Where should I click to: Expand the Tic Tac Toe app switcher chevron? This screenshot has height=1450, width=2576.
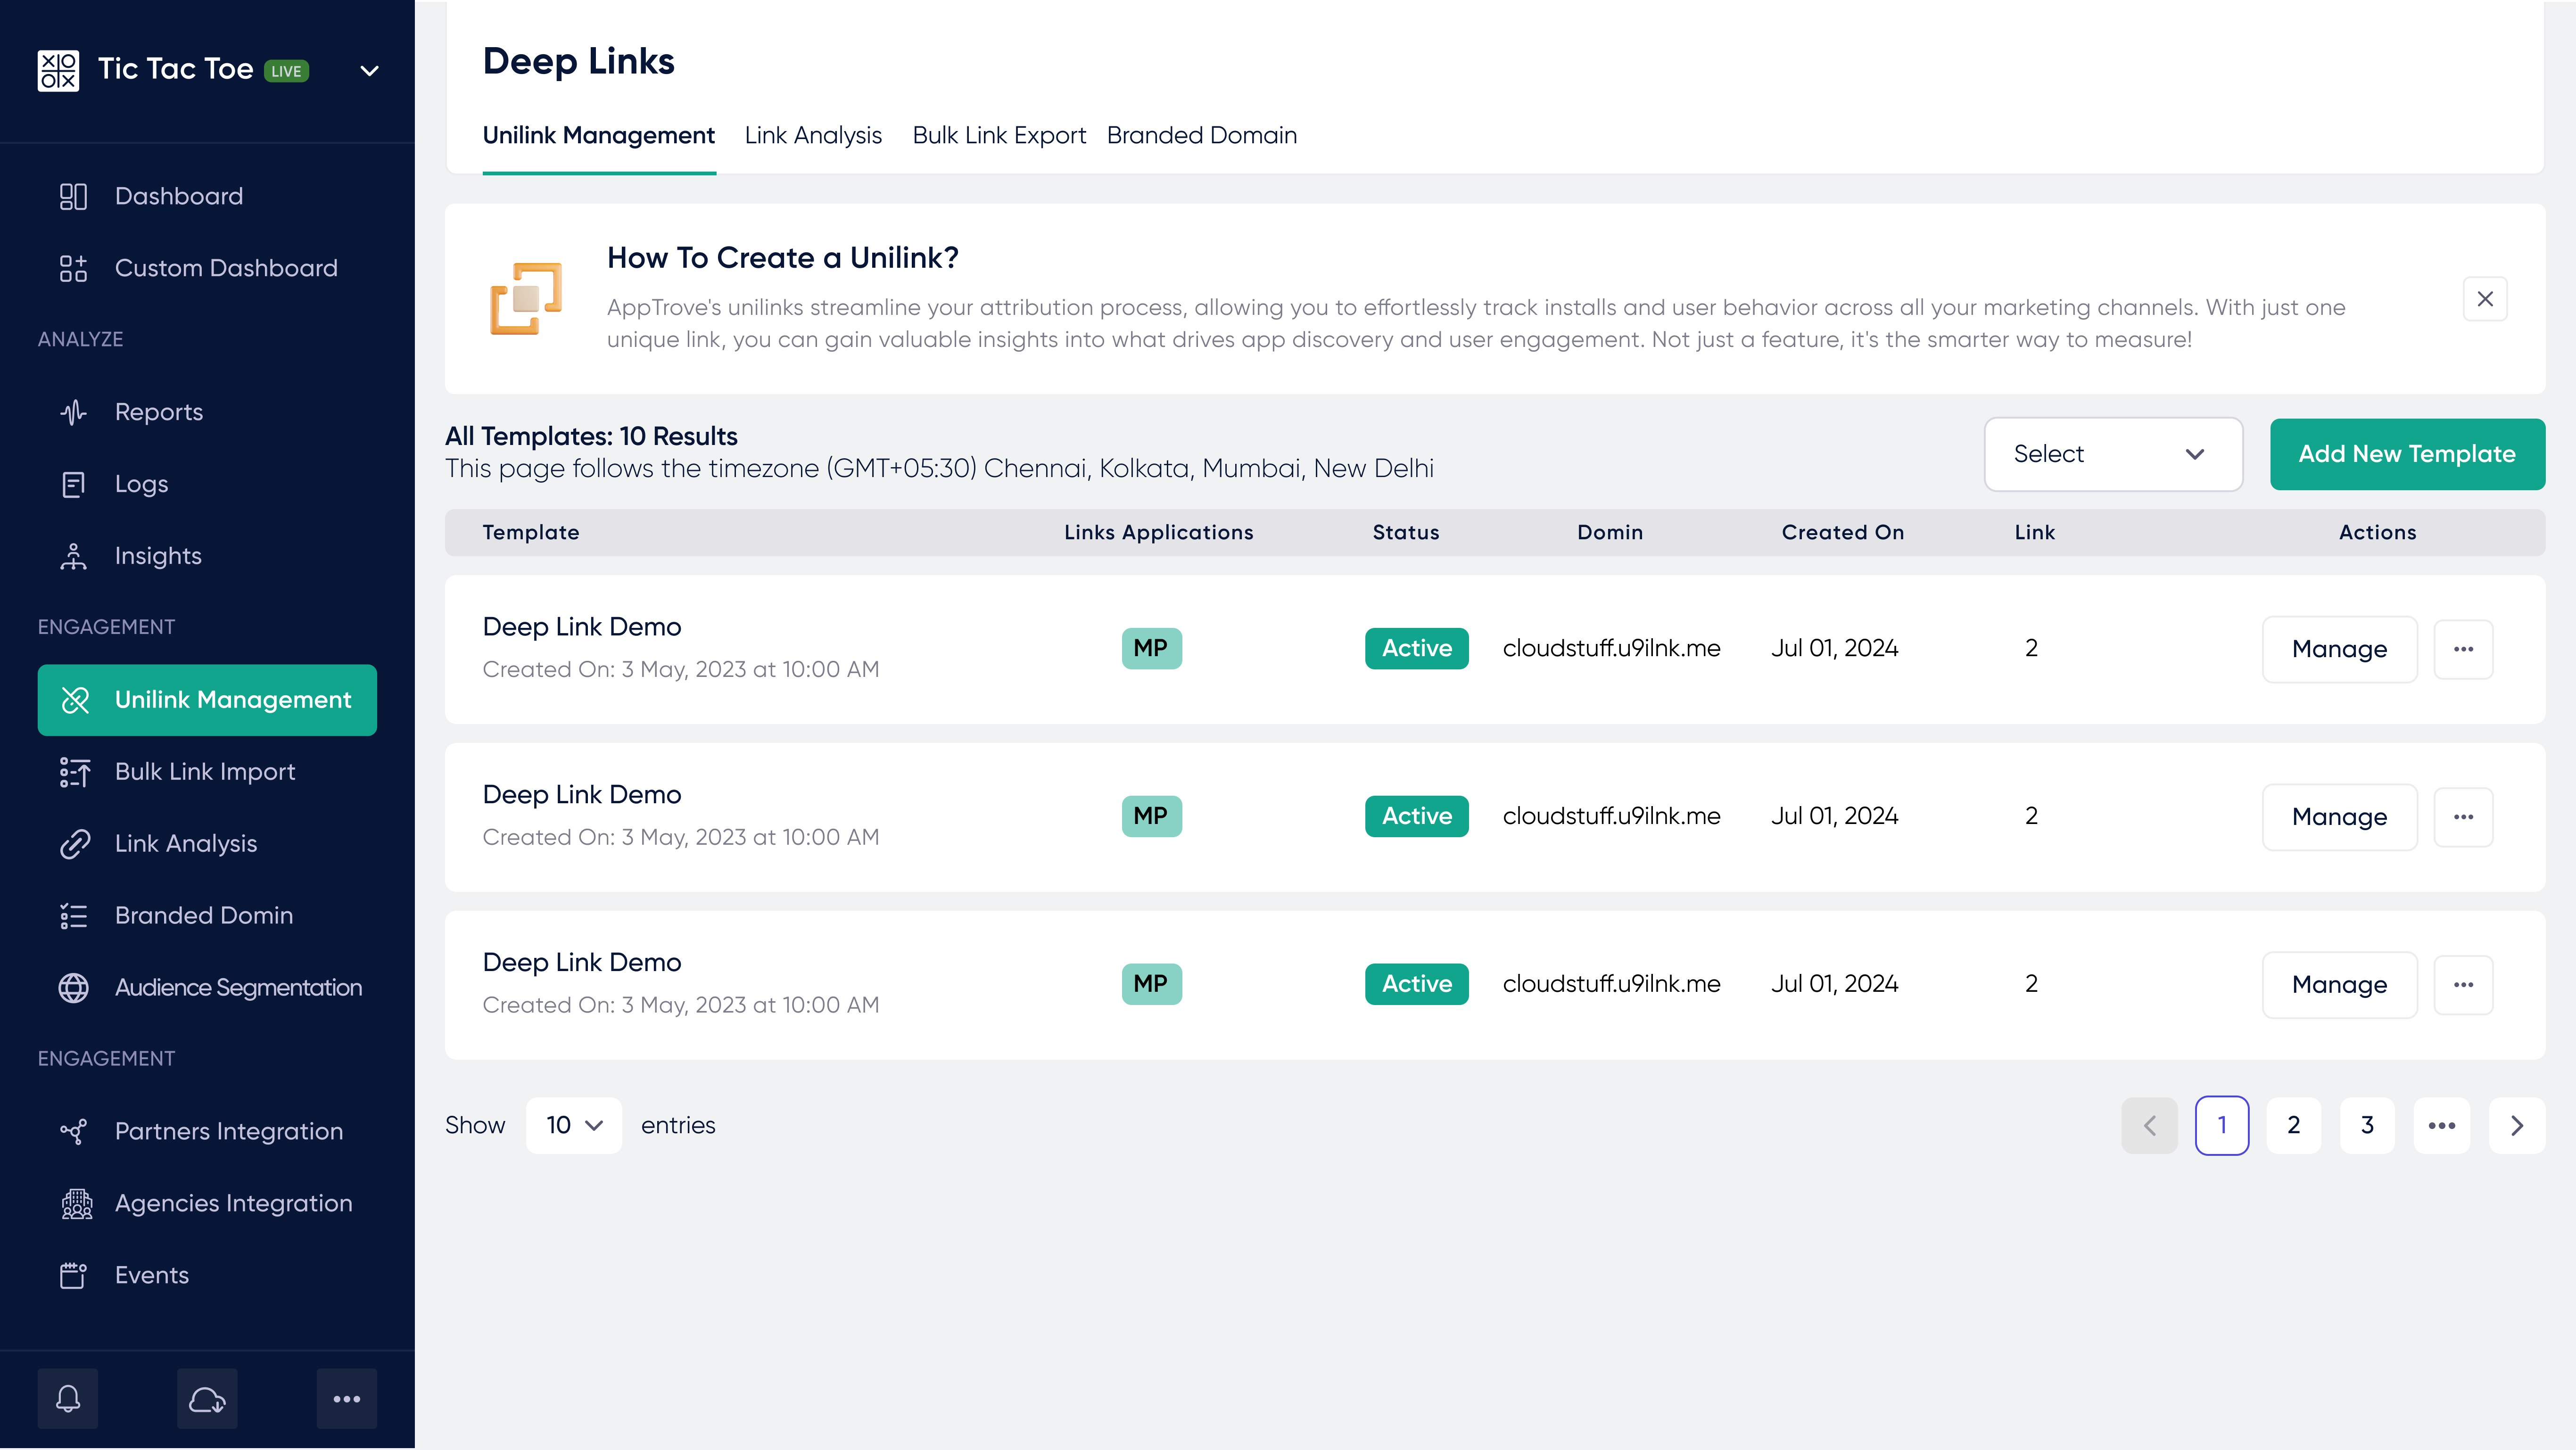tap(369, 71)
